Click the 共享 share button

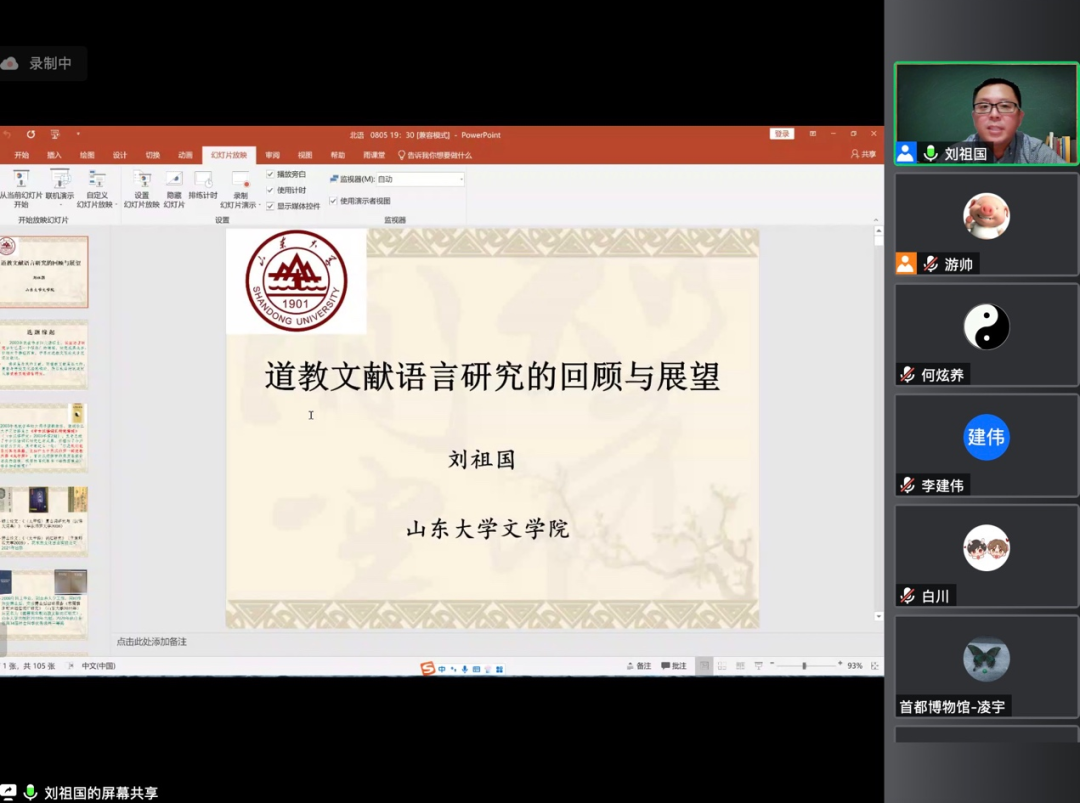[x=863, y=155]
